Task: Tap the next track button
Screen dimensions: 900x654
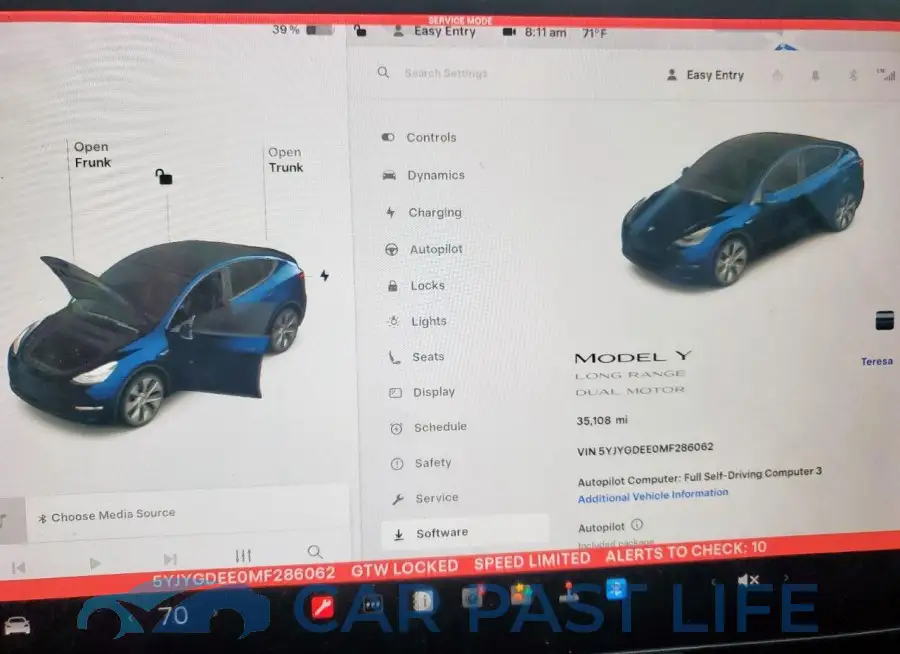Action: [x=170, y=559]
